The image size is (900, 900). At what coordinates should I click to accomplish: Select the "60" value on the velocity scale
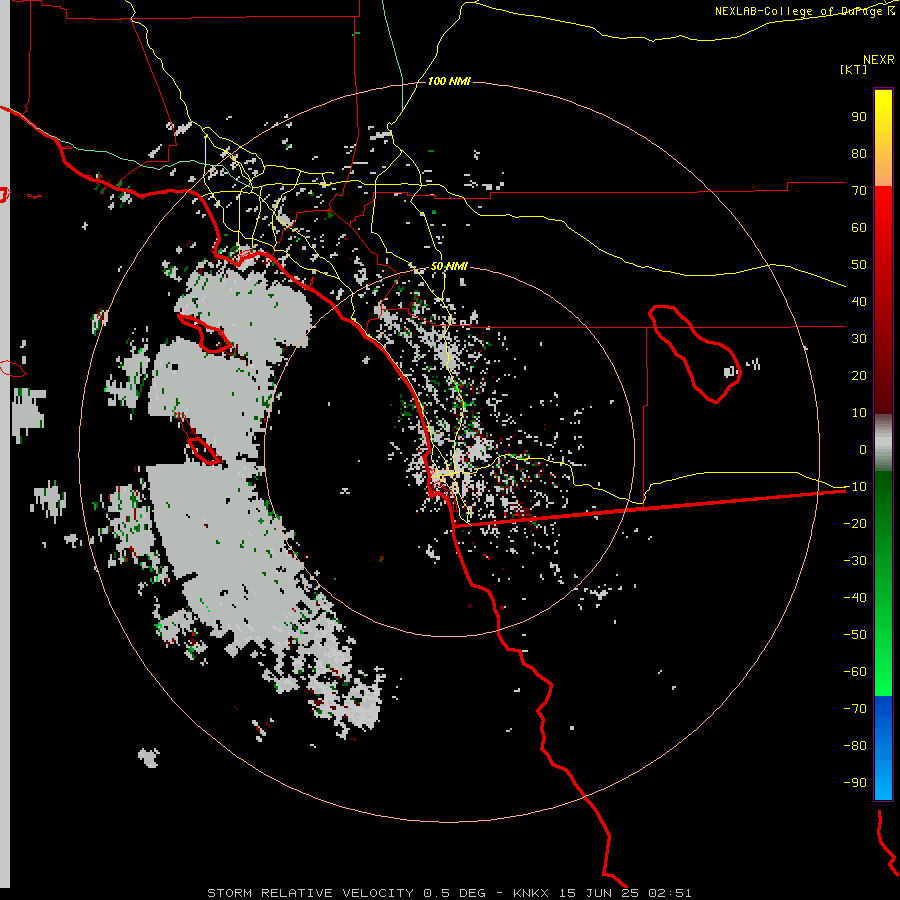tap(859, 228)
